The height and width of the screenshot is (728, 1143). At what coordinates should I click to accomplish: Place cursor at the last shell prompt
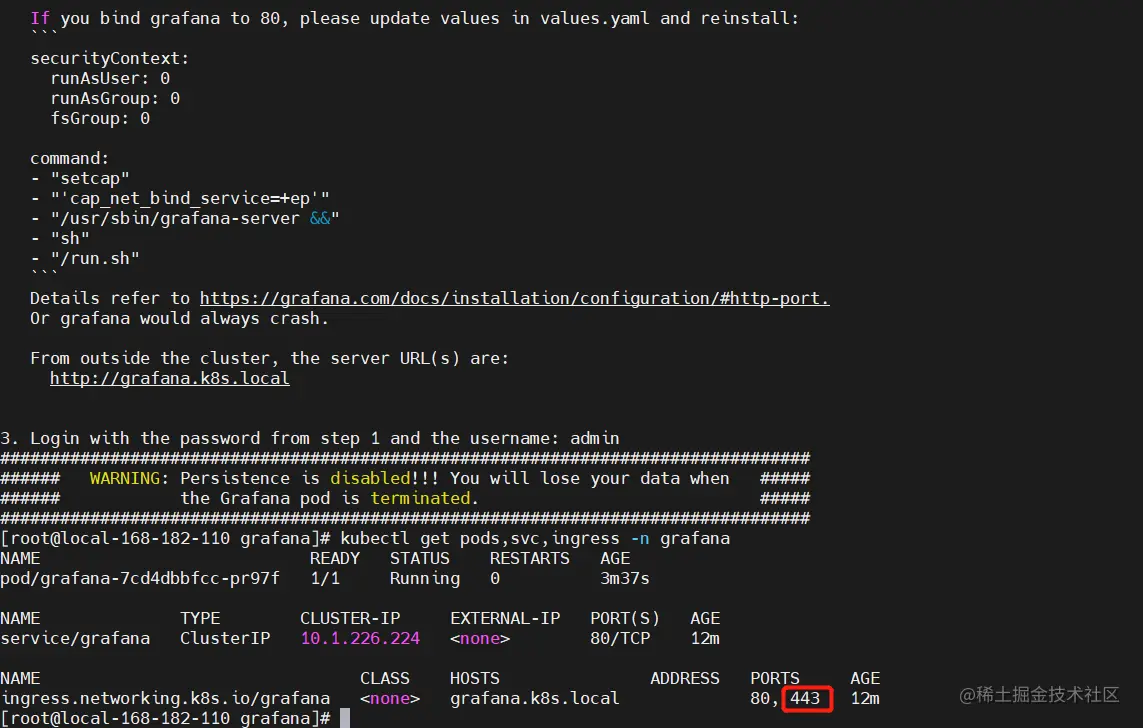coord(345,719)
